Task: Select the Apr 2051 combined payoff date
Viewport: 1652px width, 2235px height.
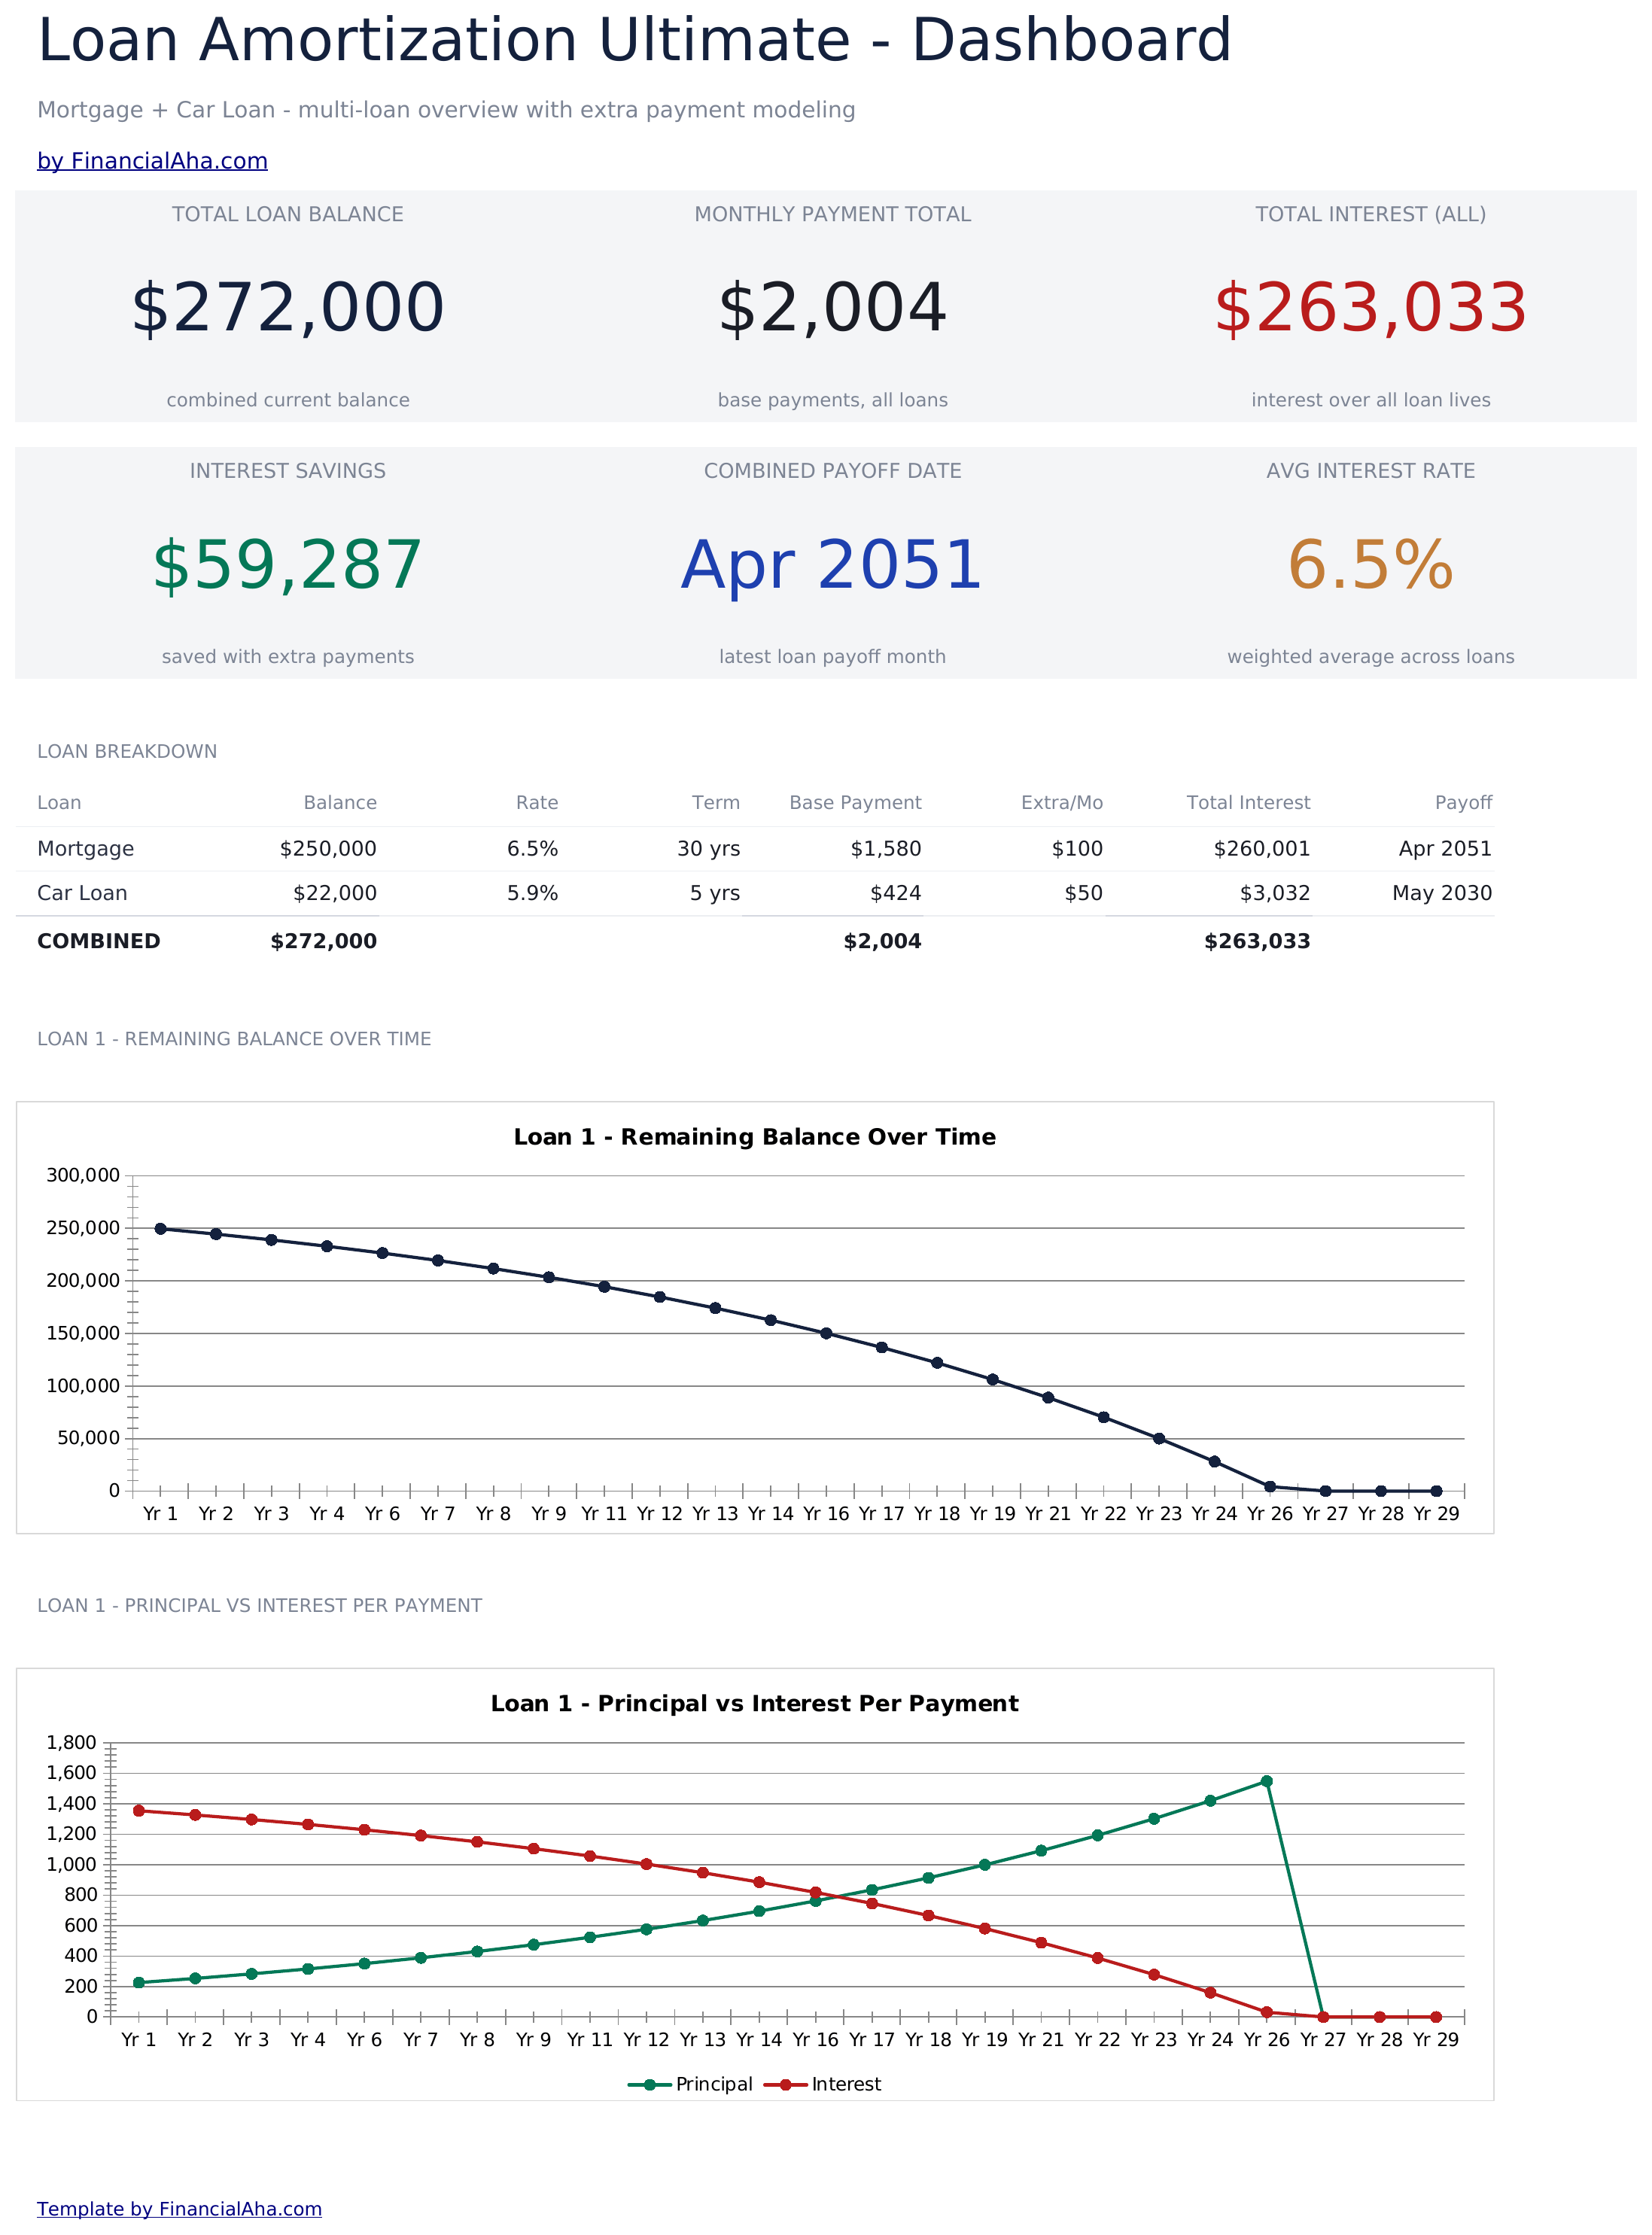Action: [x=832, y=565]
